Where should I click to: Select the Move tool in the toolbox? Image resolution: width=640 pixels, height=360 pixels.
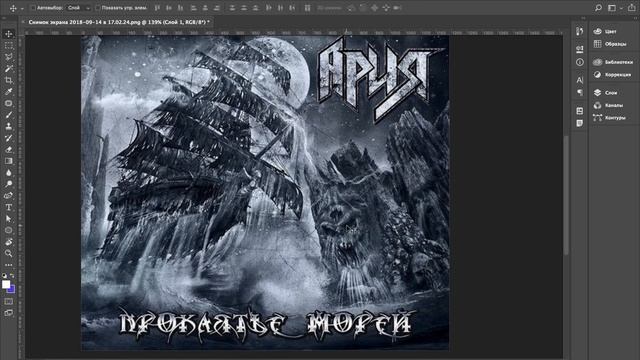coord(9,34)
